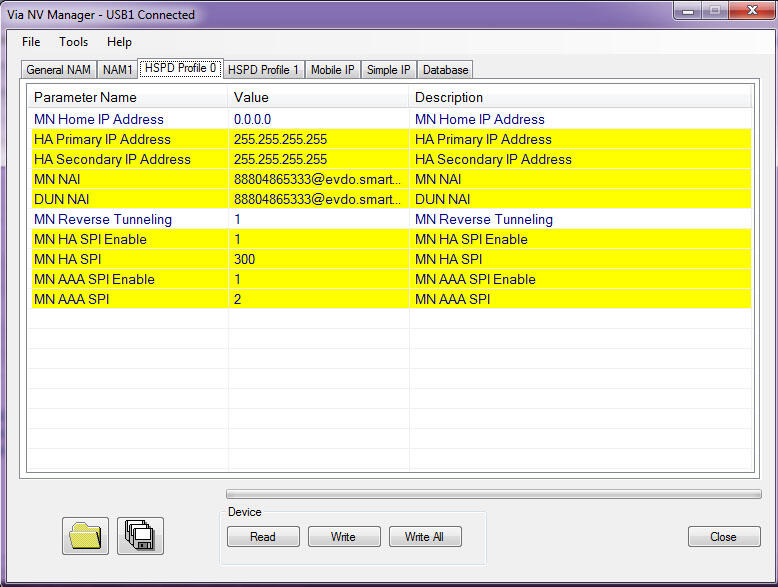The width and height of the screenshot is (778, 587).
Task: Click the HA Primary IP Address description cell
Action: tap(581, 139)
